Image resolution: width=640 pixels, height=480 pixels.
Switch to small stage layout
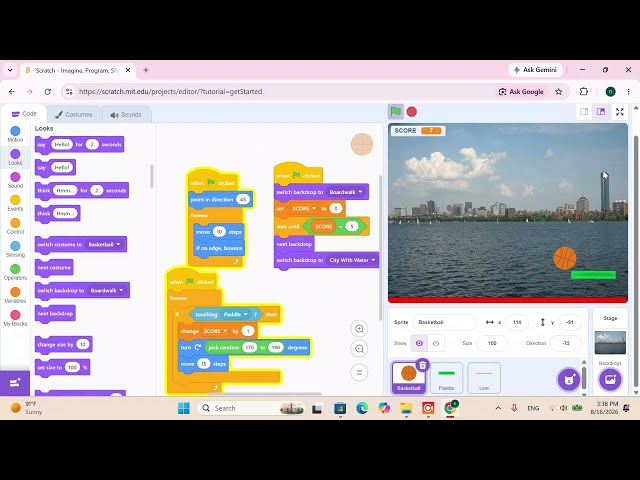coord(584,111)
